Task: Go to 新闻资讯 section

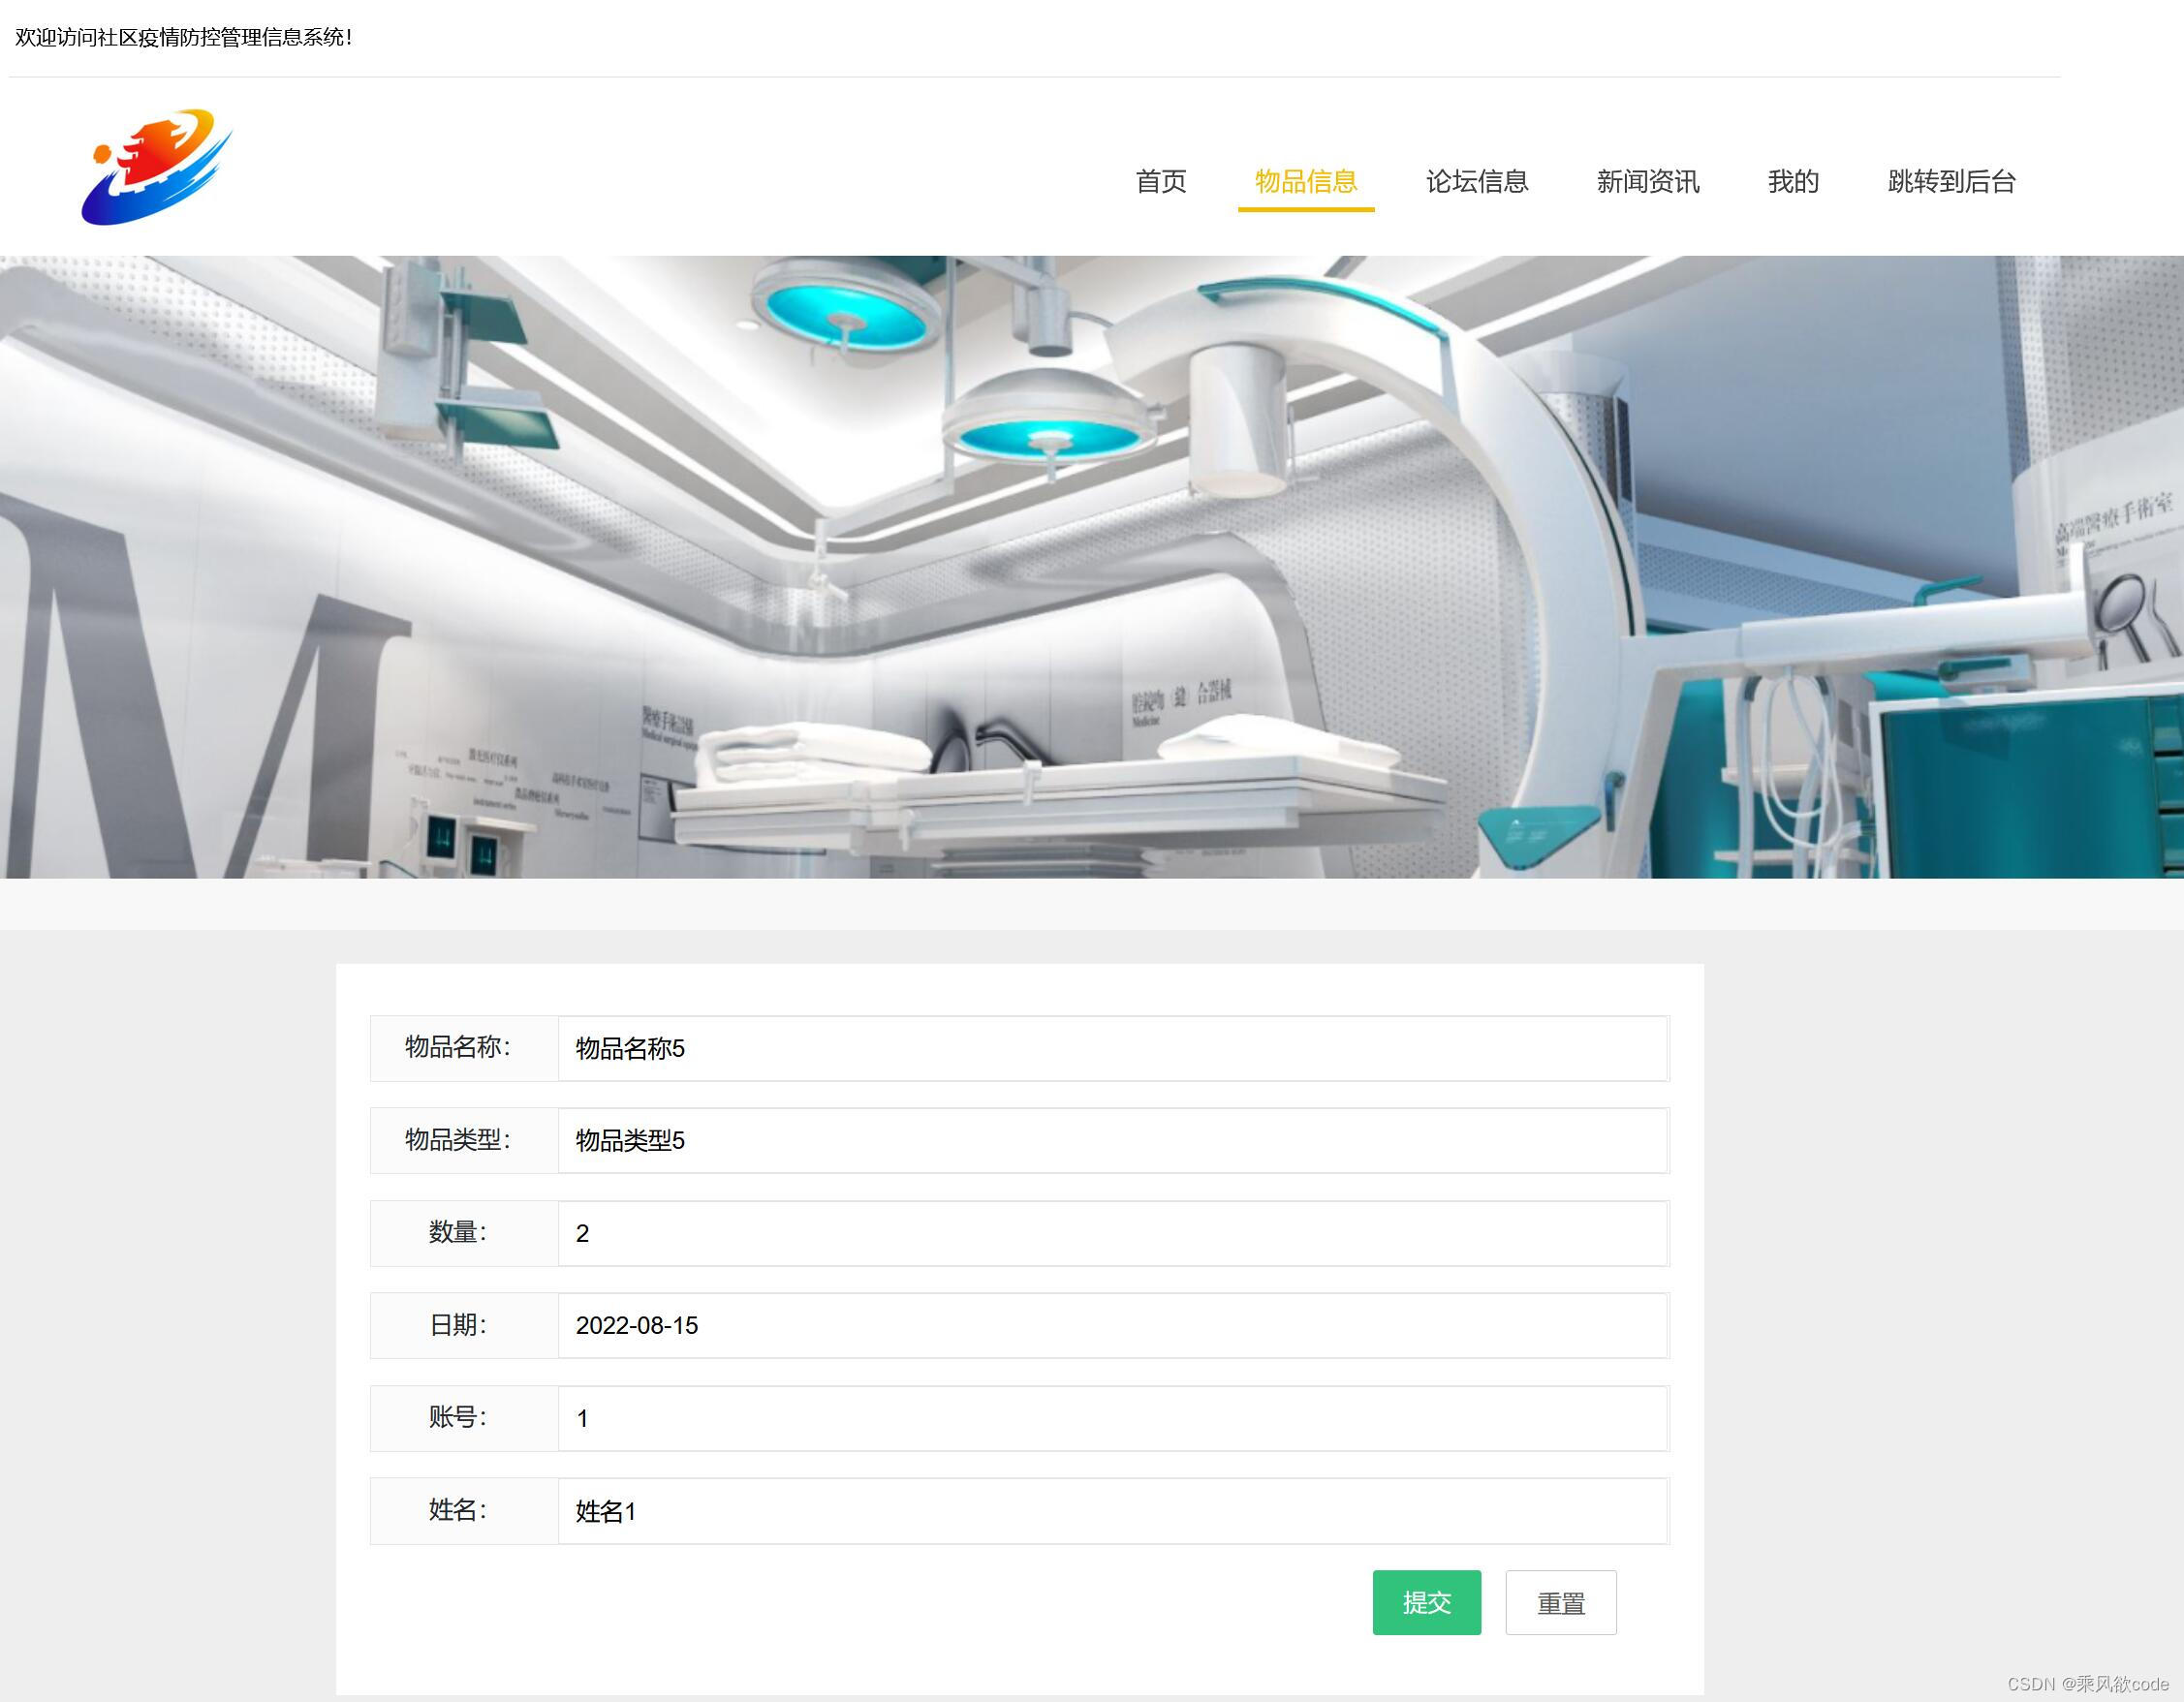Action: tap(1648, 182)
